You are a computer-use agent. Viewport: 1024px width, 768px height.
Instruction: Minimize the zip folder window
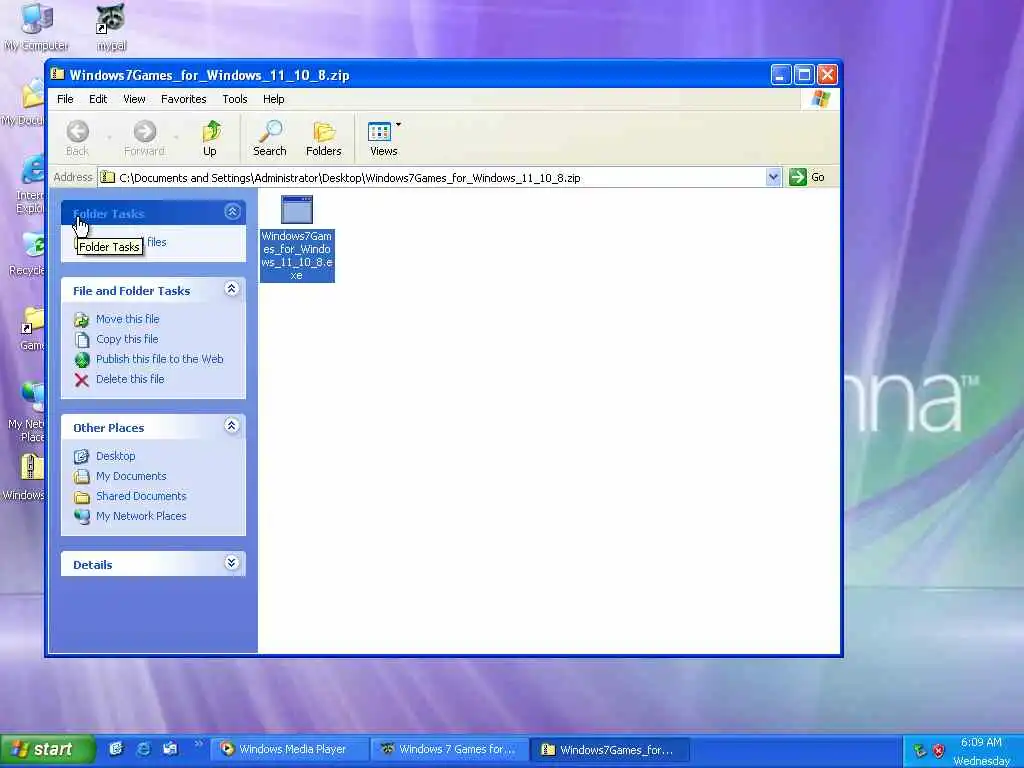pyautogui.click(x=780, y=74)
